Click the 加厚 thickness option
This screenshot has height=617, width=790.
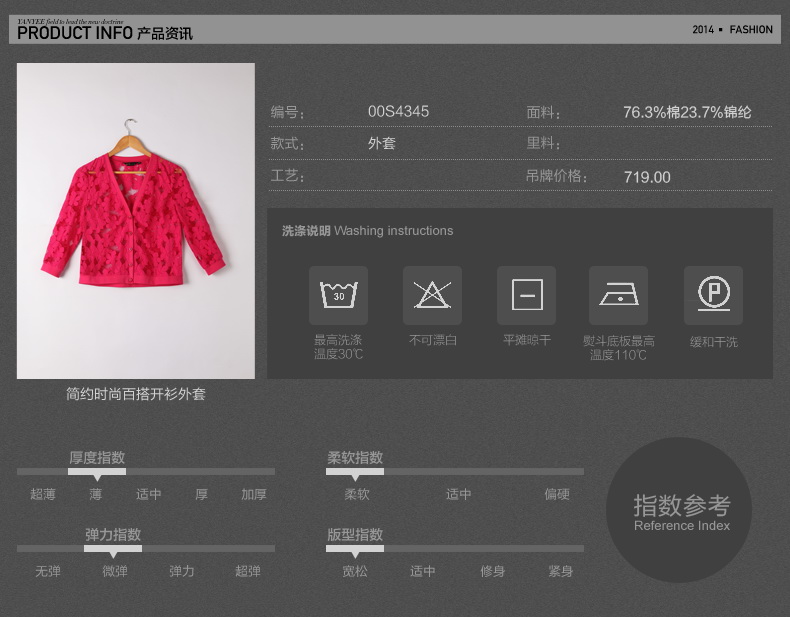(x=253, y=494)
